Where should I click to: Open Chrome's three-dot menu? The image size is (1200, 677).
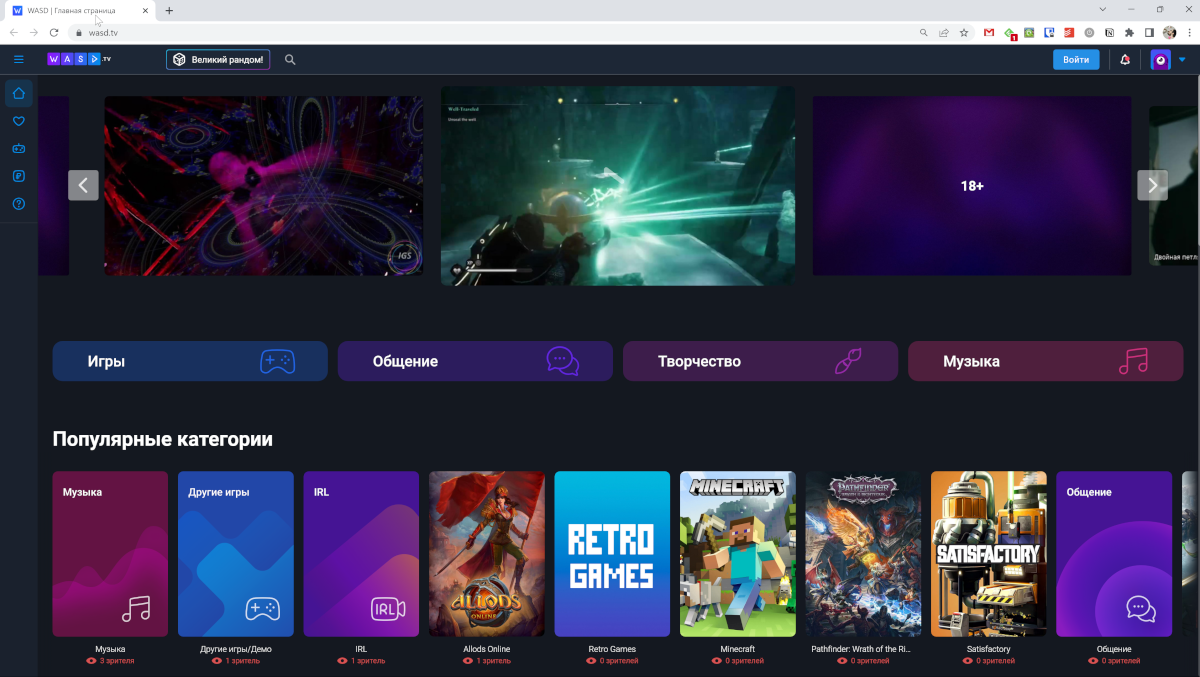[x=1188, y=32]
